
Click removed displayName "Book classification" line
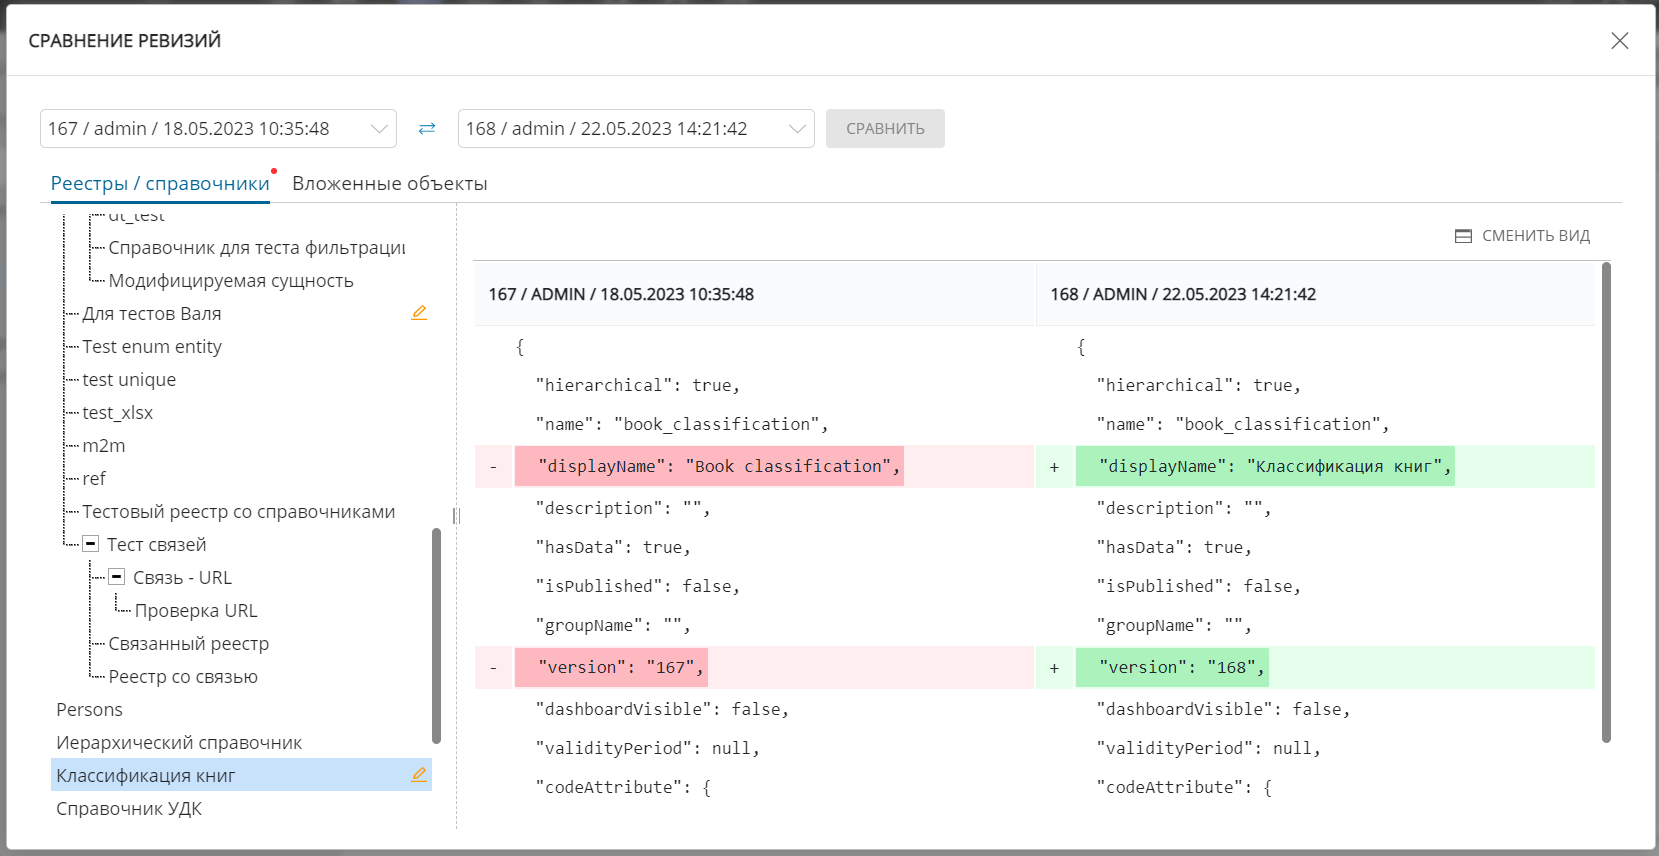click(x=754, y=466)
